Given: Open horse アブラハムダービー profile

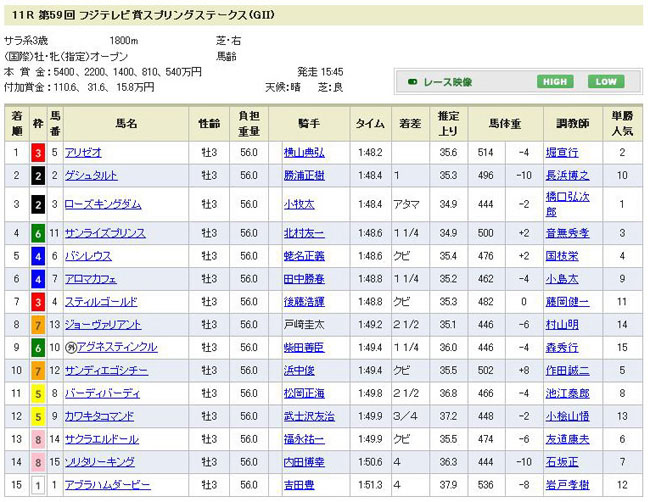Looking at the screenshot, I should (x=107, y=484).
